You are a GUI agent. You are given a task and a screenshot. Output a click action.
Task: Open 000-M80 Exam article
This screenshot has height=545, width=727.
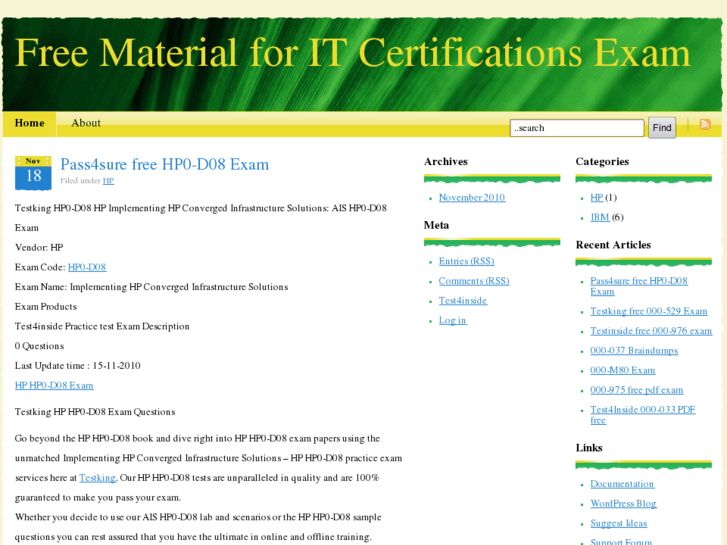(x=622, y=371)
